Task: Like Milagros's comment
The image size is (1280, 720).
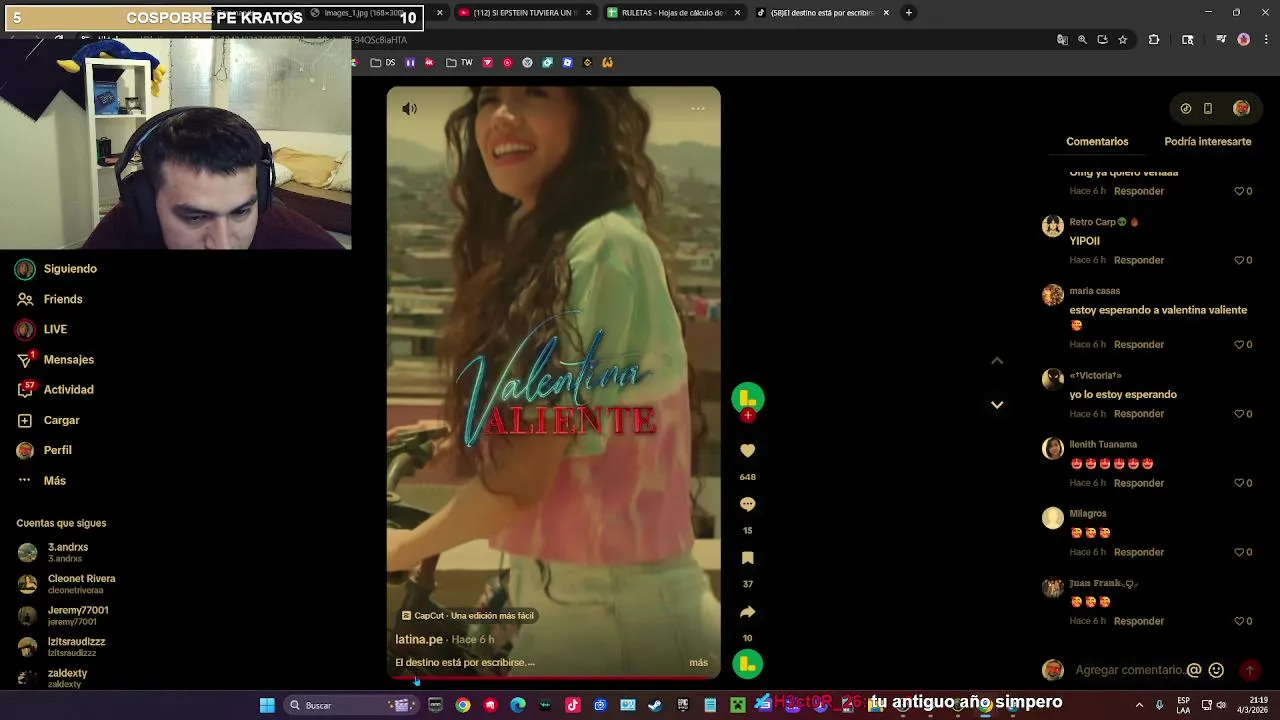Action: tap(1239, 552)
